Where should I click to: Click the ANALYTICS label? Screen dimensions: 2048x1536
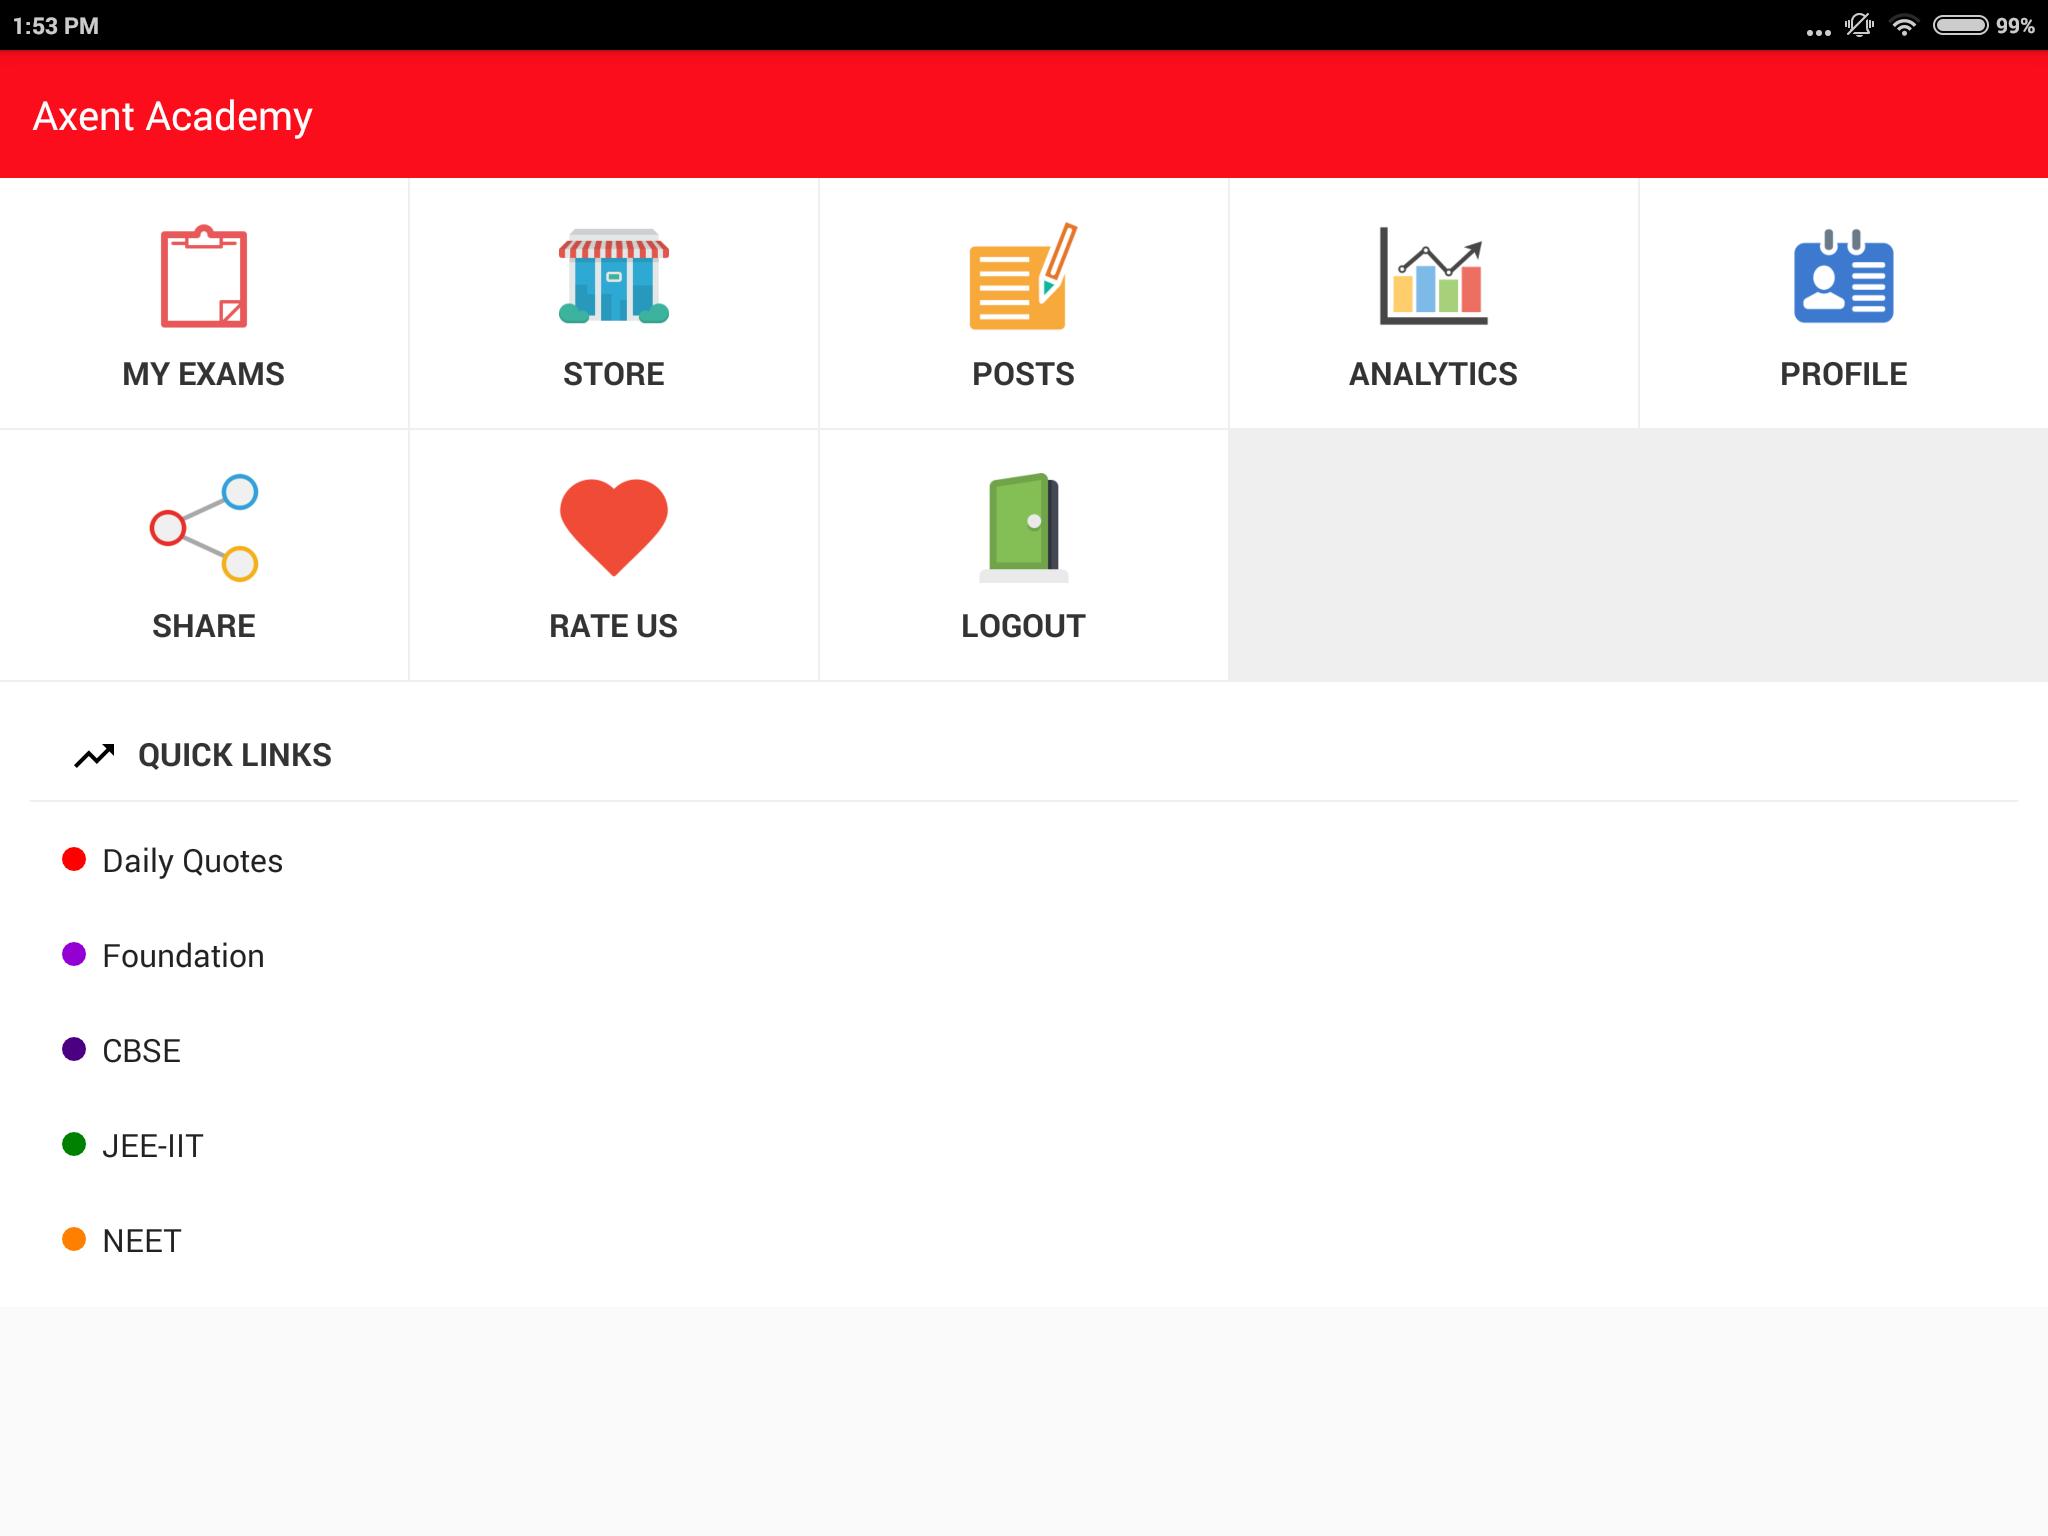tap(1433, 374)
